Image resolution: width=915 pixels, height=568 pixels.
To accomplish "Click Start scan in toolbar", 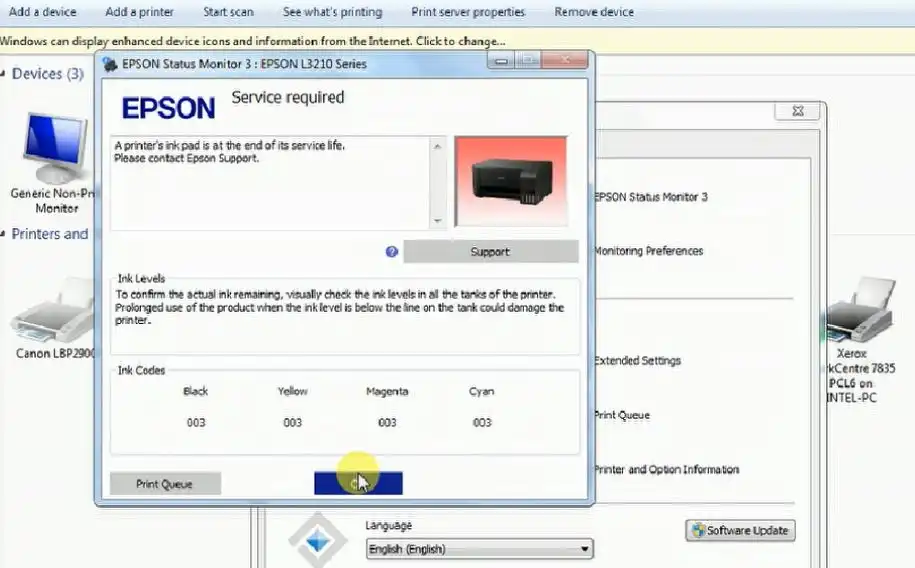I will (228, 12).
